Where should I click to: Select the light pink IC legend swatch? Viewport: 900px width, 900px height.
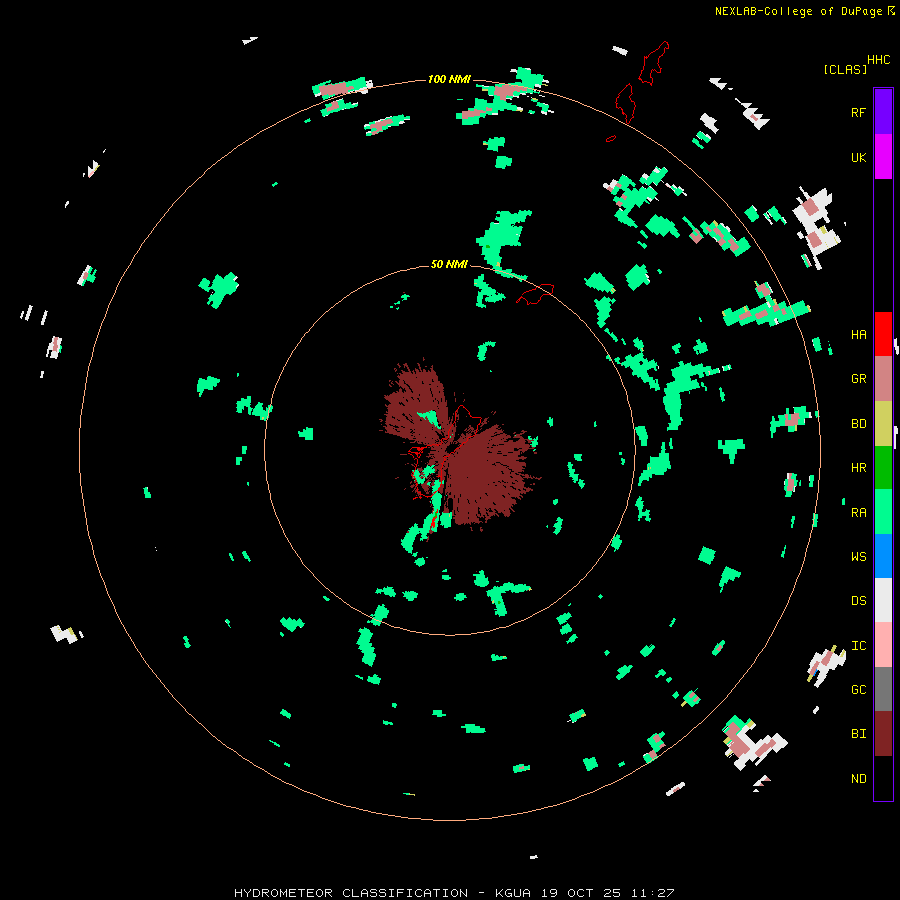click(883, 645)
